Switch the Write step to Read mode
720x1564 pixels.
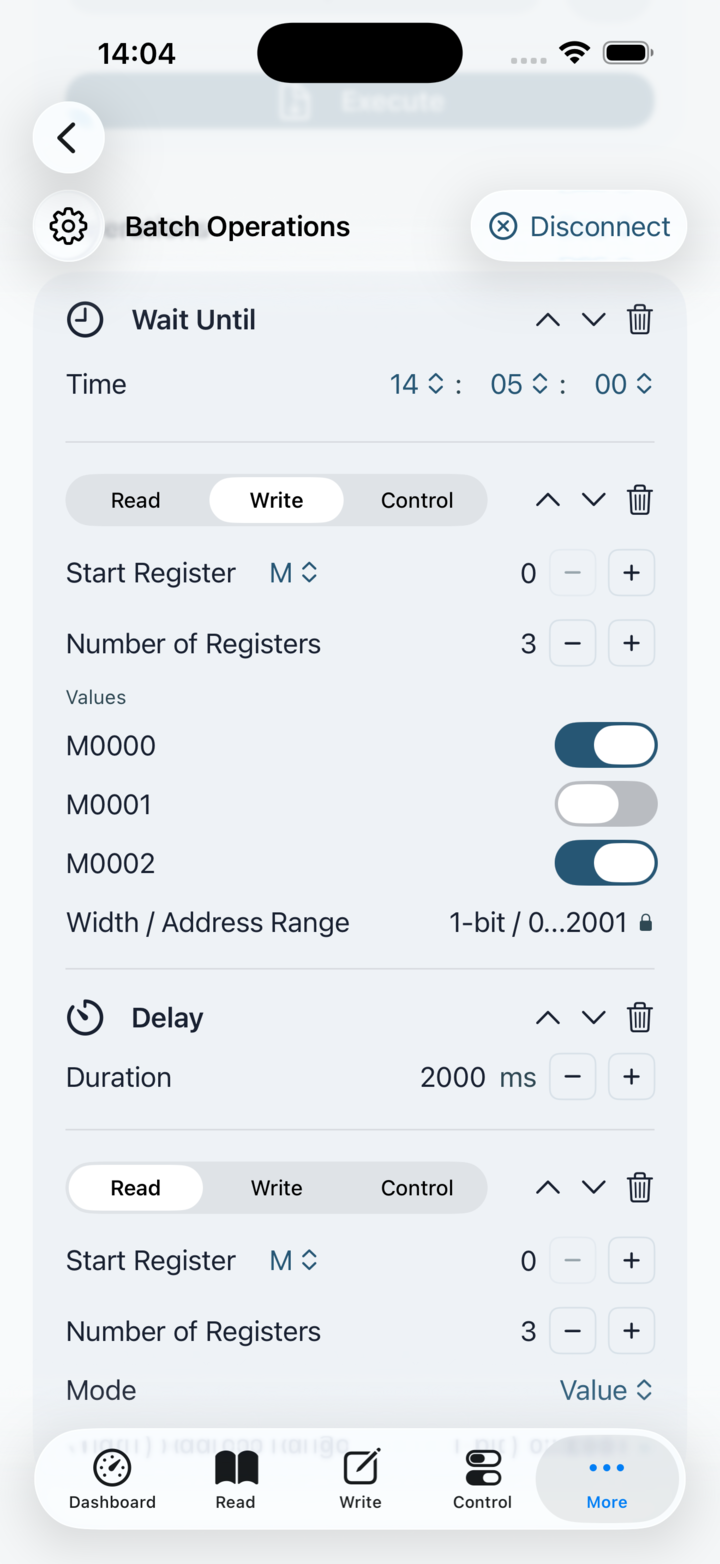click(136, 500)
